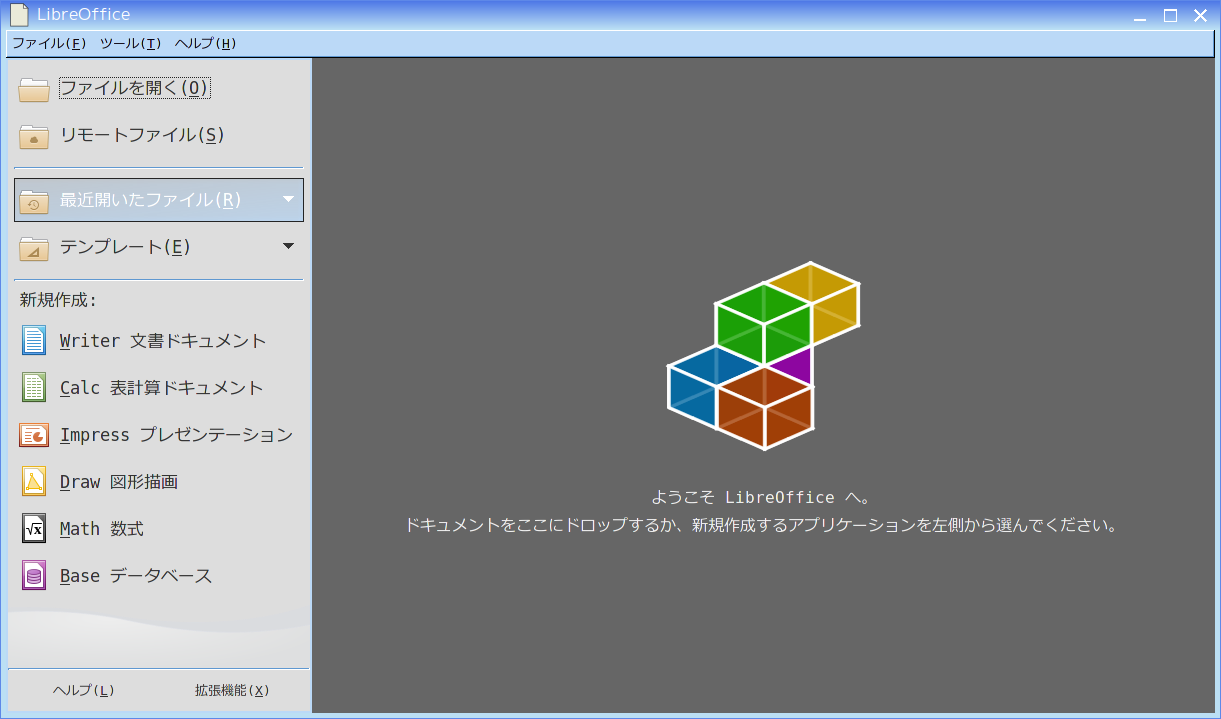Create a new Base データベース
1221x719 pixels.
159,576
